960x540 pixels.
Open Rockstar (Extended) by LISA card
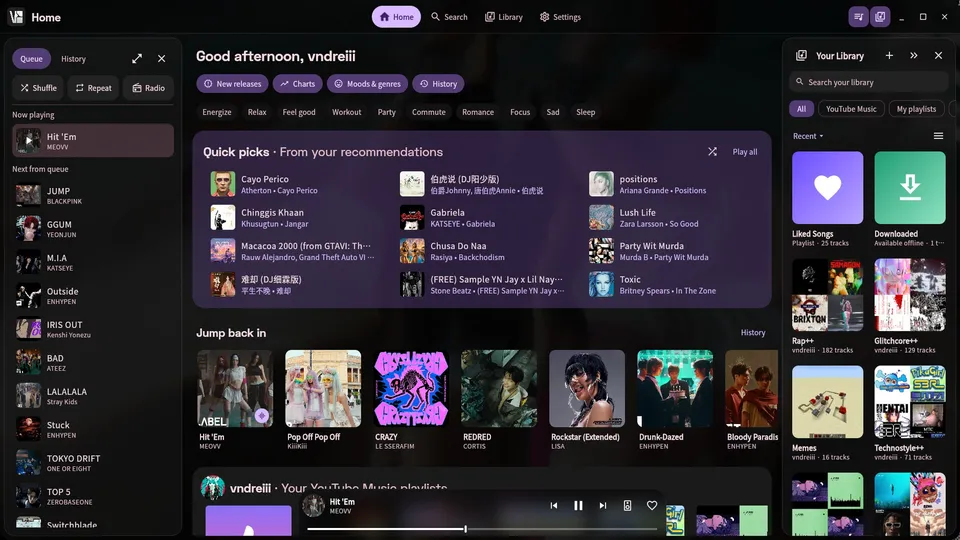point(587,400)
